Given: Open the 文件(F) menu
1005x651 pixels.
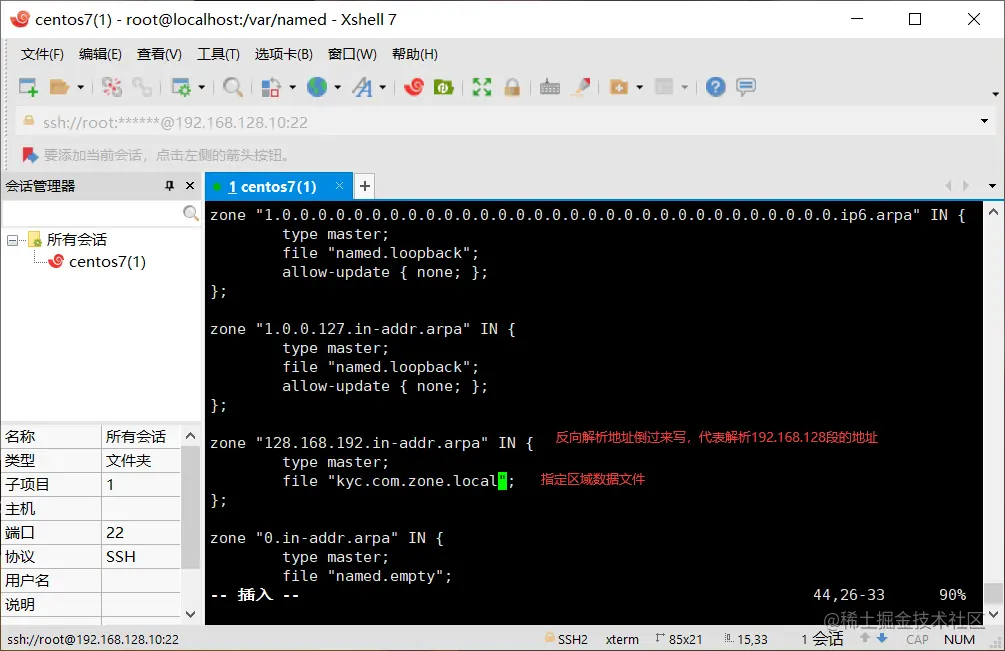Looking at the screenshot, I should 42,54.
